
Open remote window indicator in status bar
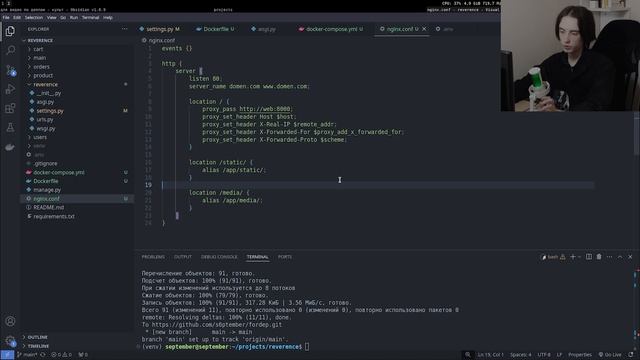tap(7, 355)
